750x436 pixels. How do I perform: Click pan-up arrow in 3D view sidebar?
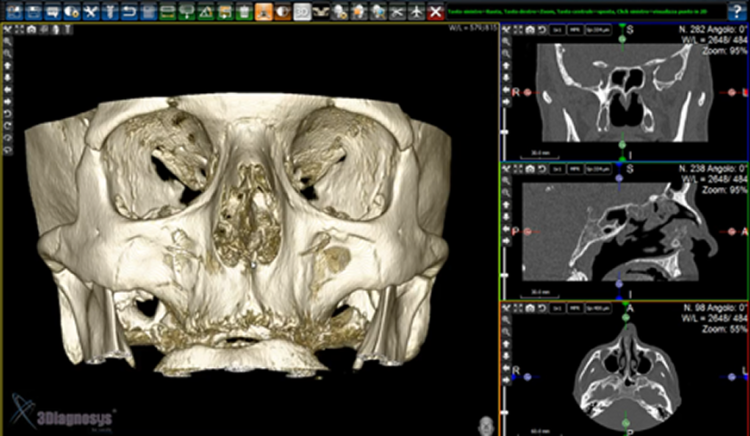pyautogui.click(x=8, y=65)
